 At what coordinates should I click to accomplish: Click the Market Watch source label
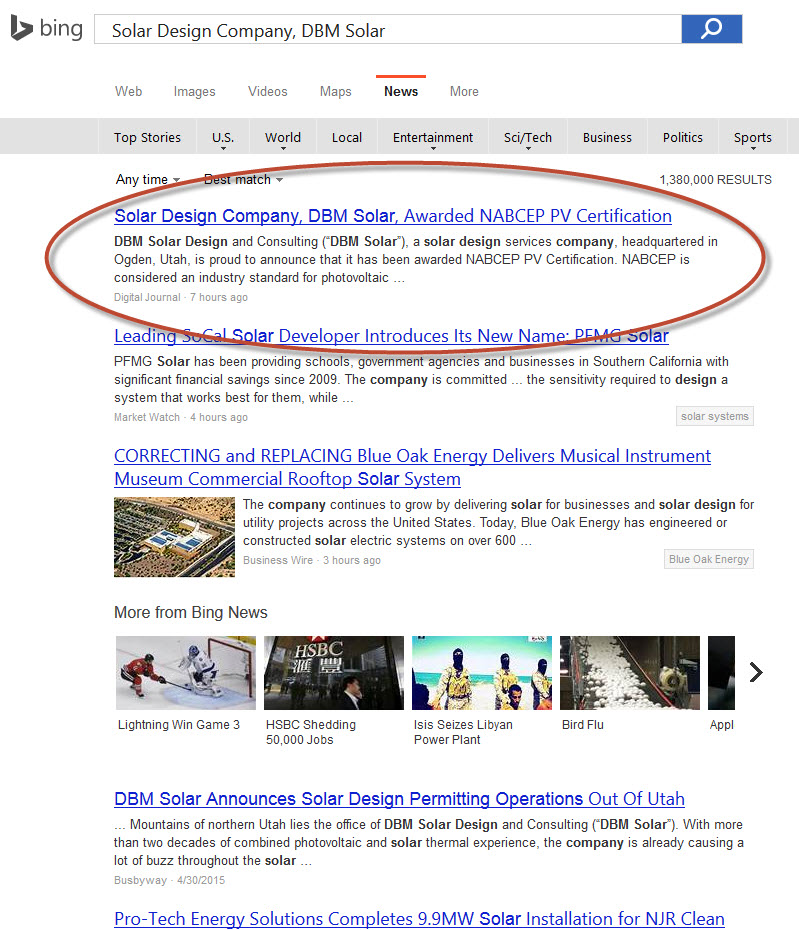(x=147, y=417)
